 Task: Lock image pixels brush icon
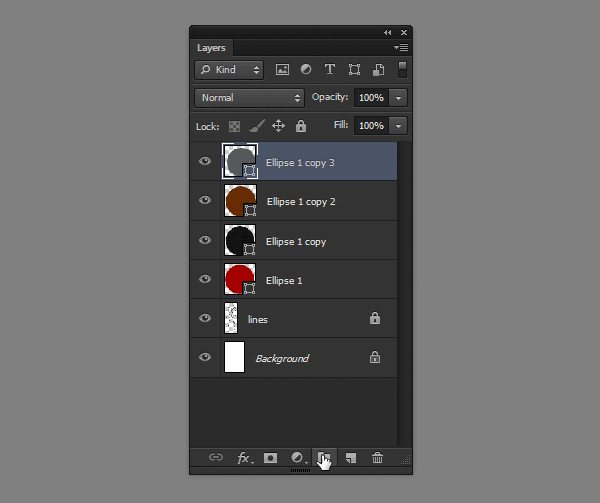(x=256, y=126)
